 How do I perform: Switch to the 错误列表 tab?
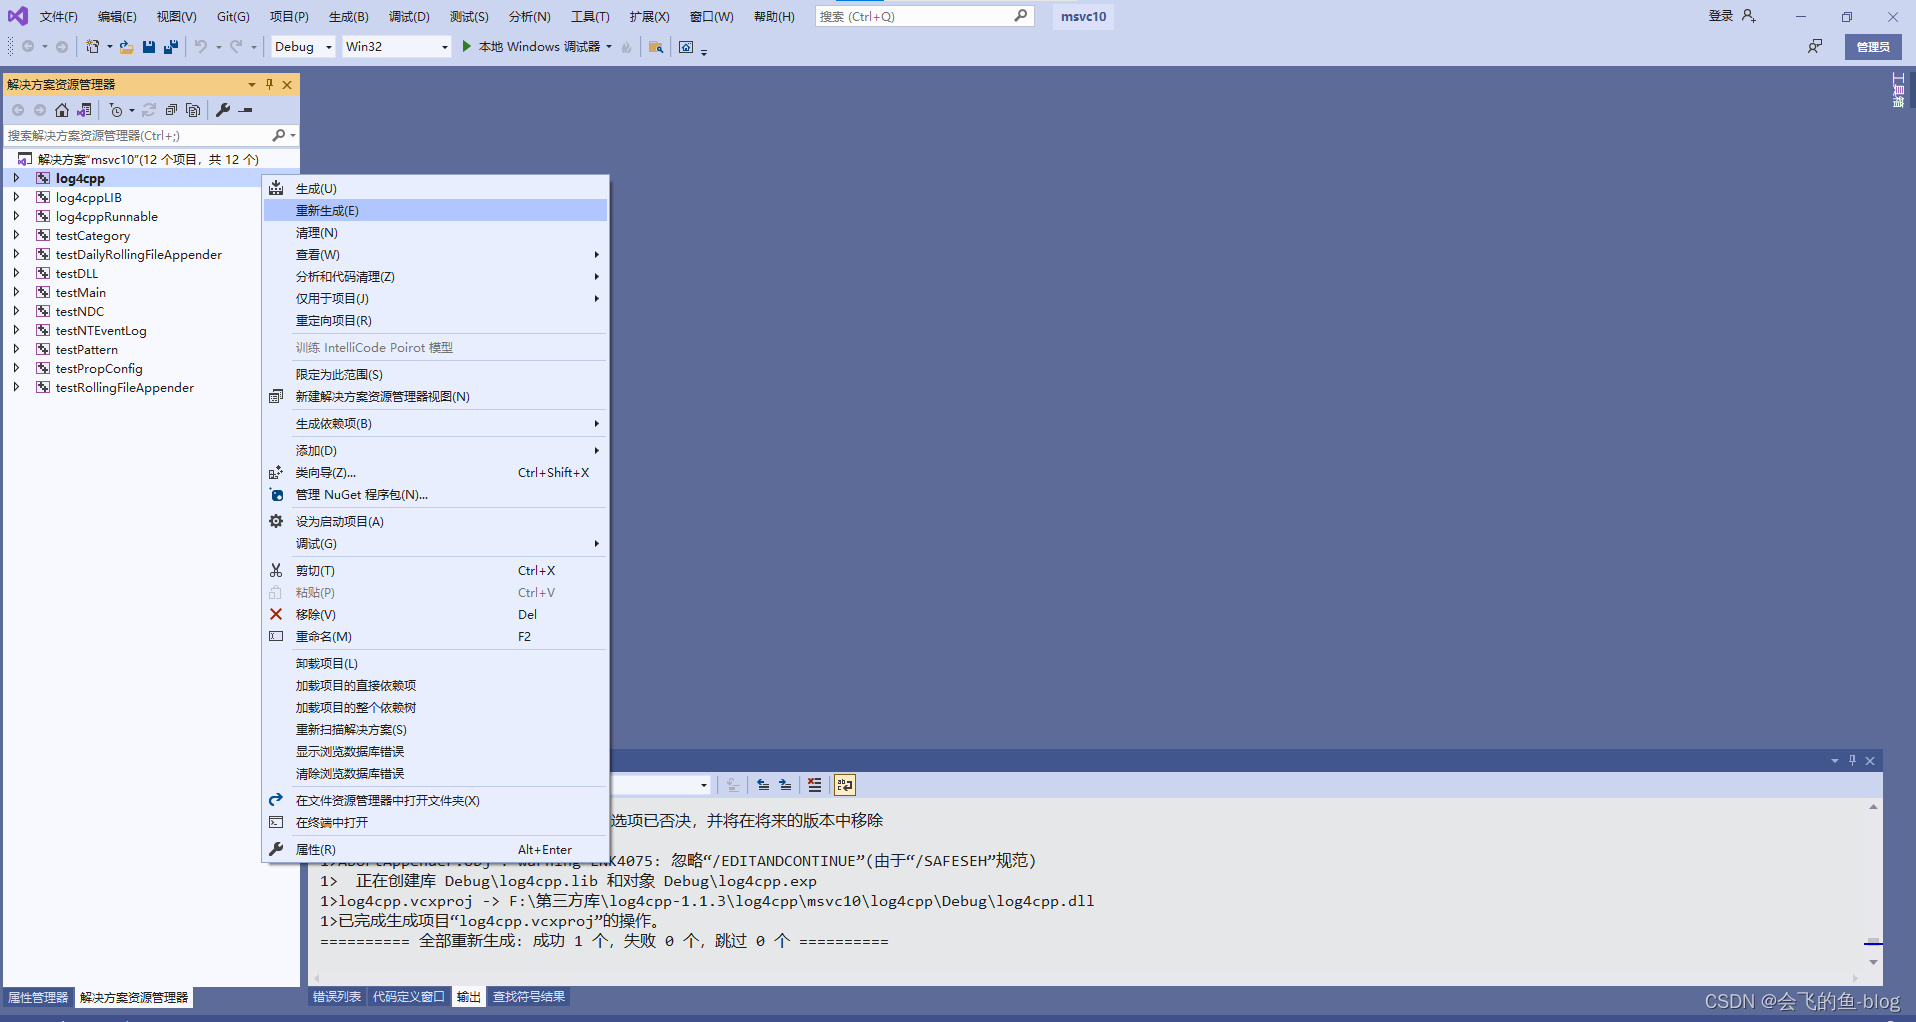tap(336, 997)
